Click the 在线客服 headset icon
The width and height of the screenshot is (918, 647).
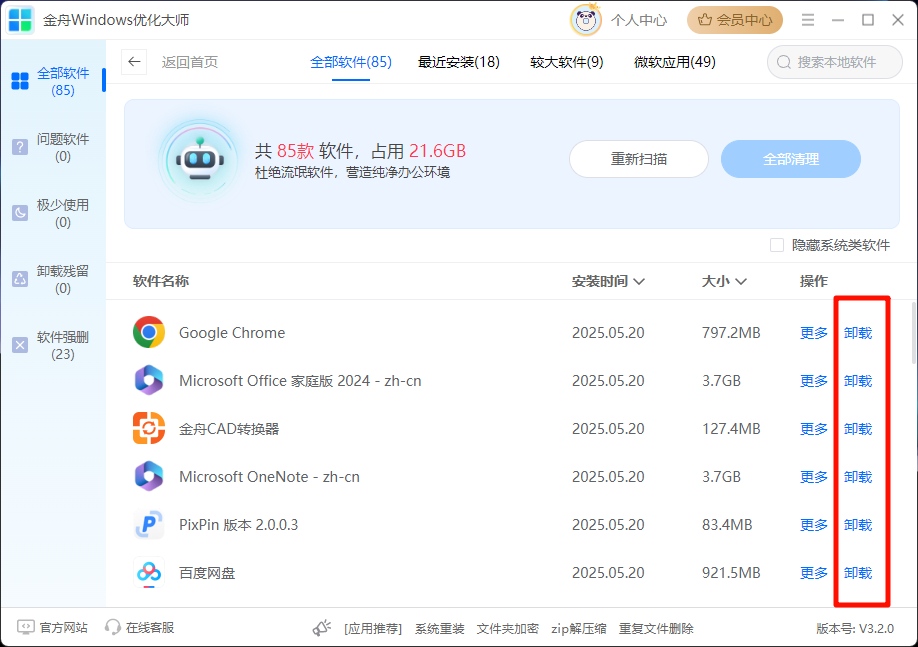click(x=112, y=628)
